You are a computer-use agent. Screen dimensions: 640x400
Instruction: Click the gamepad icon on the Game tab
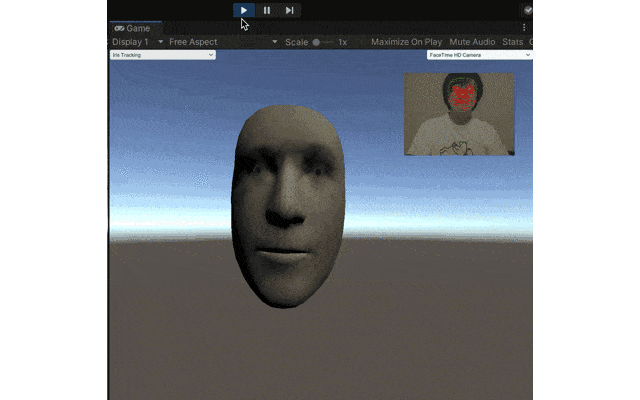[119, 28]
